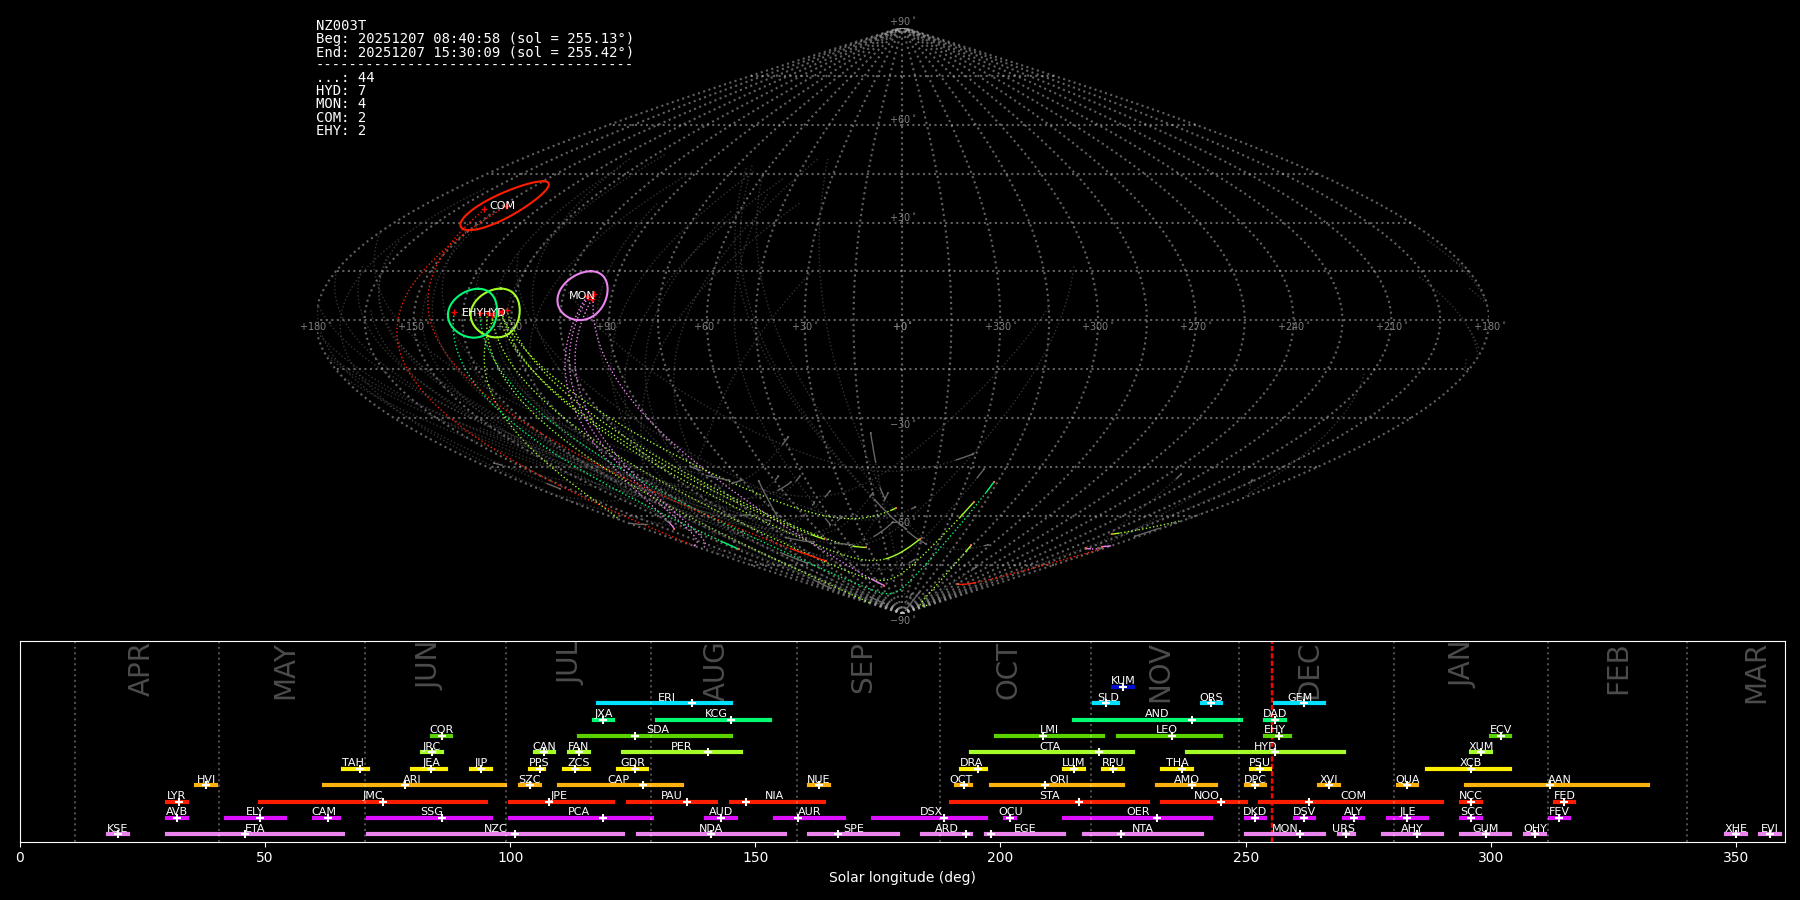Click the JUL month label
The image size is (1800, 900).
click(568, 663)
